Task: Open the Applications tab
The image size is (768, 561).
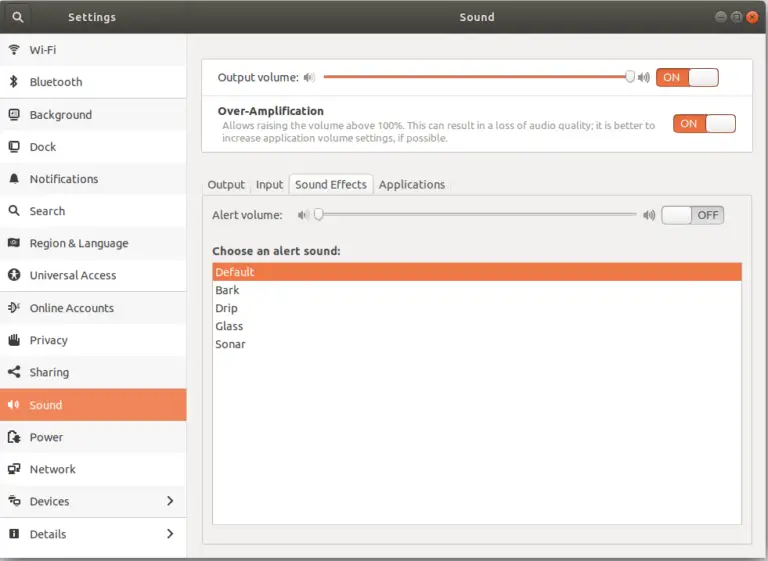Action: point(411,185)
